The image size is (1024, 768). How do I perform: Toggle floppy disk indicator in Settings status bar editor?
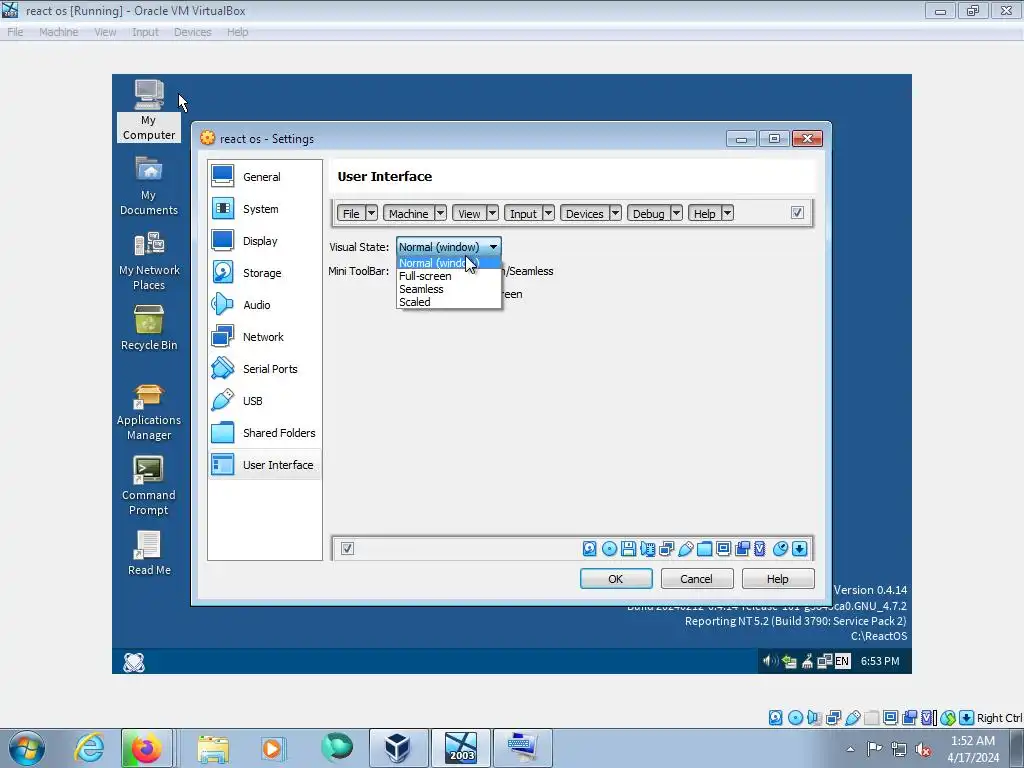pyautogui.click(x=628, y=549)
